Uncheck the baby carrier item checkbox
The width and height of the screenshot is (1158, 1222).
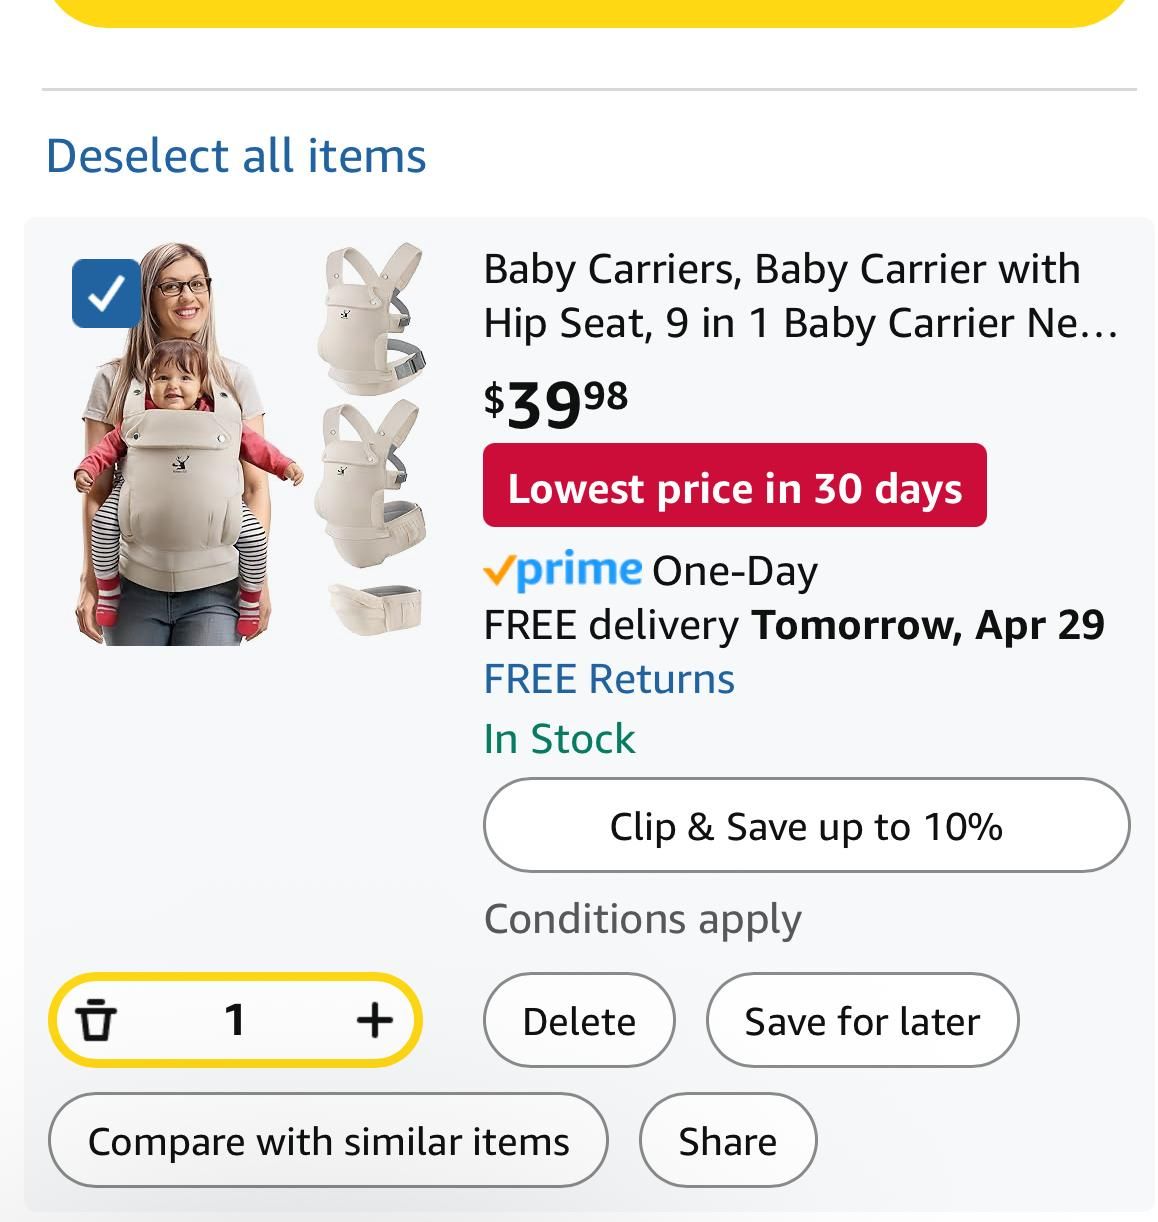(107, 293)
